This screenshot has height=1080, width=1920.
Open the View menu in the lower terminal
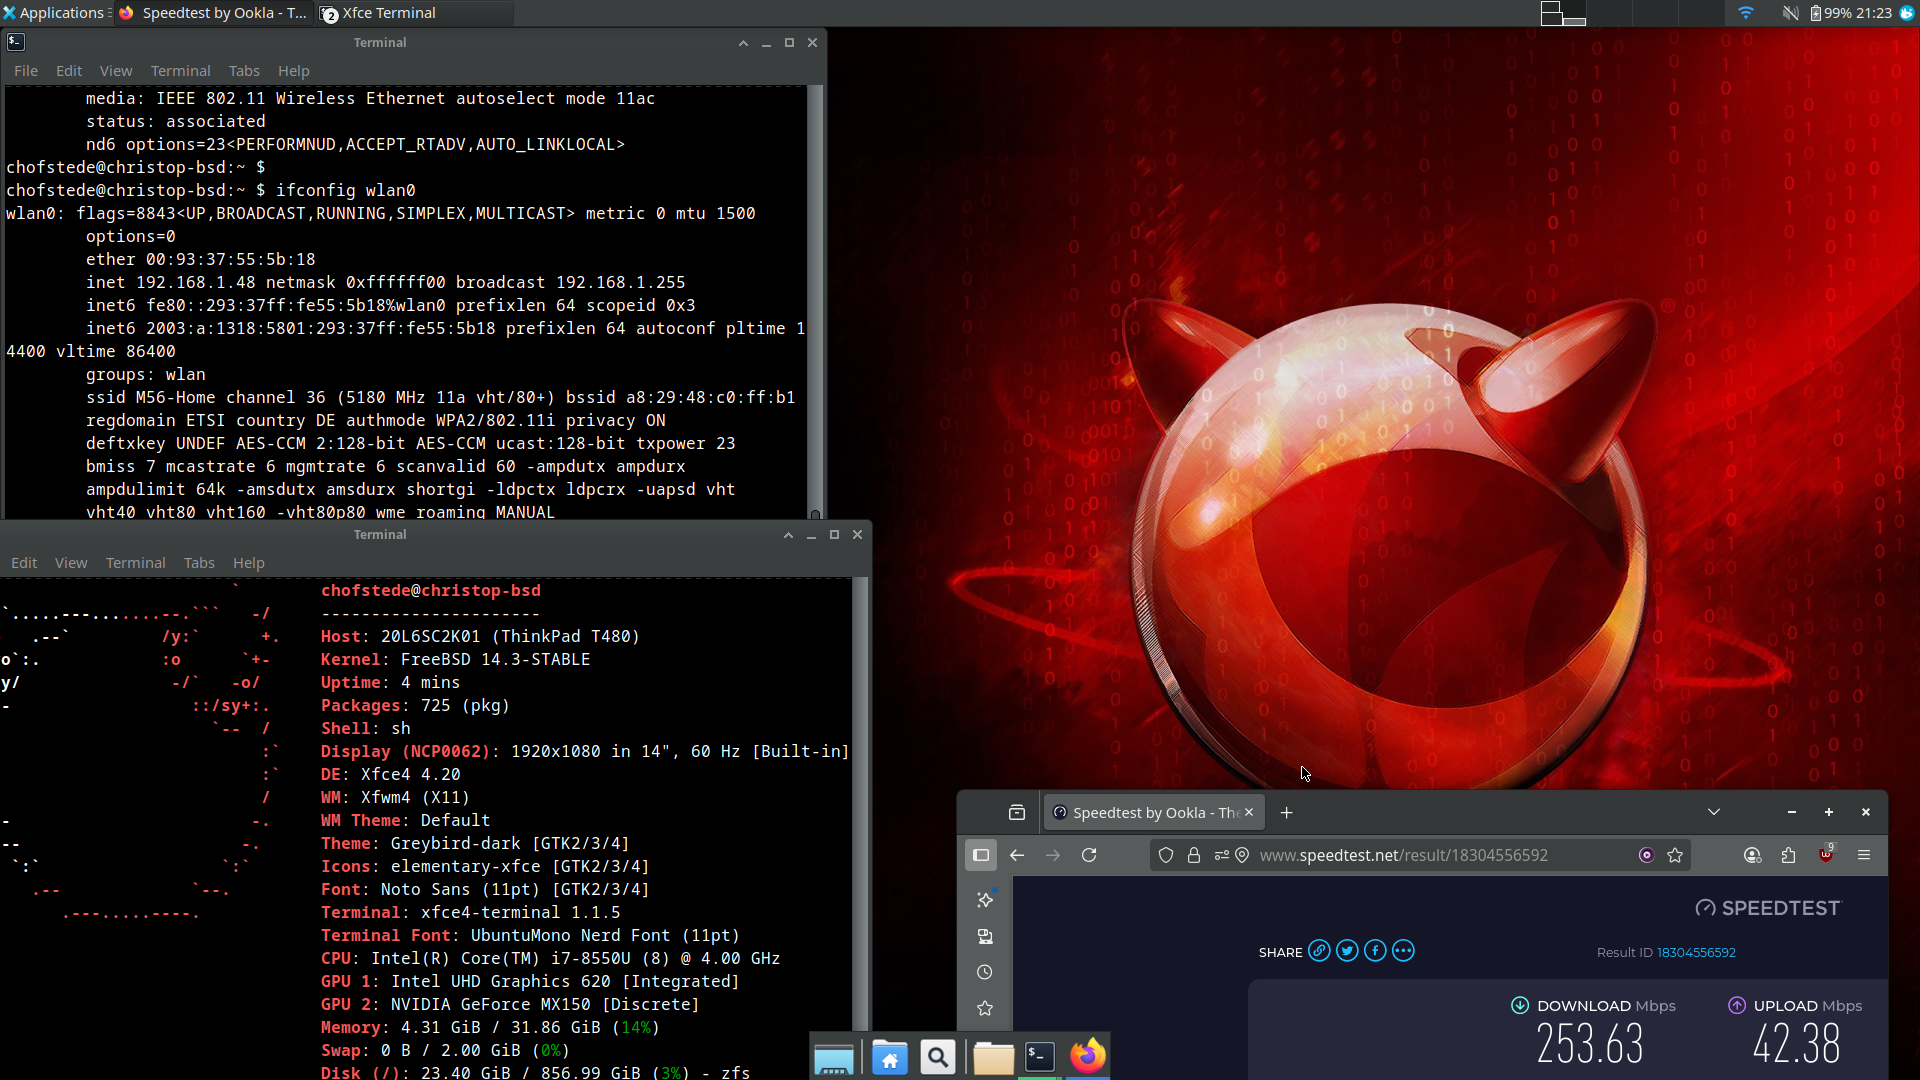70,563
